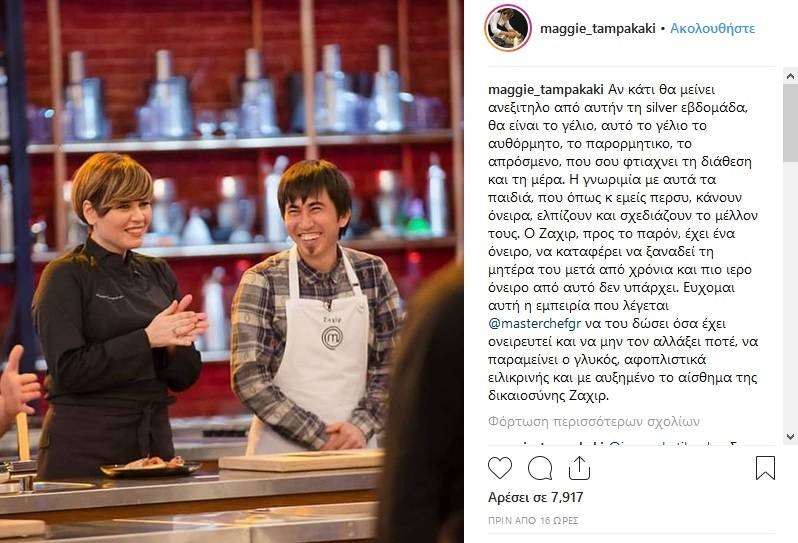Load more comments via Φόρτωση περισσότερων σχολίων

click(x=593, y=421)
